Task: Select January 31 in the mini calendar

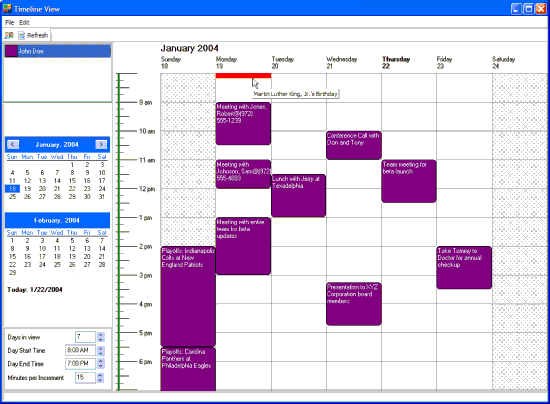Action: tap(102, 197)
